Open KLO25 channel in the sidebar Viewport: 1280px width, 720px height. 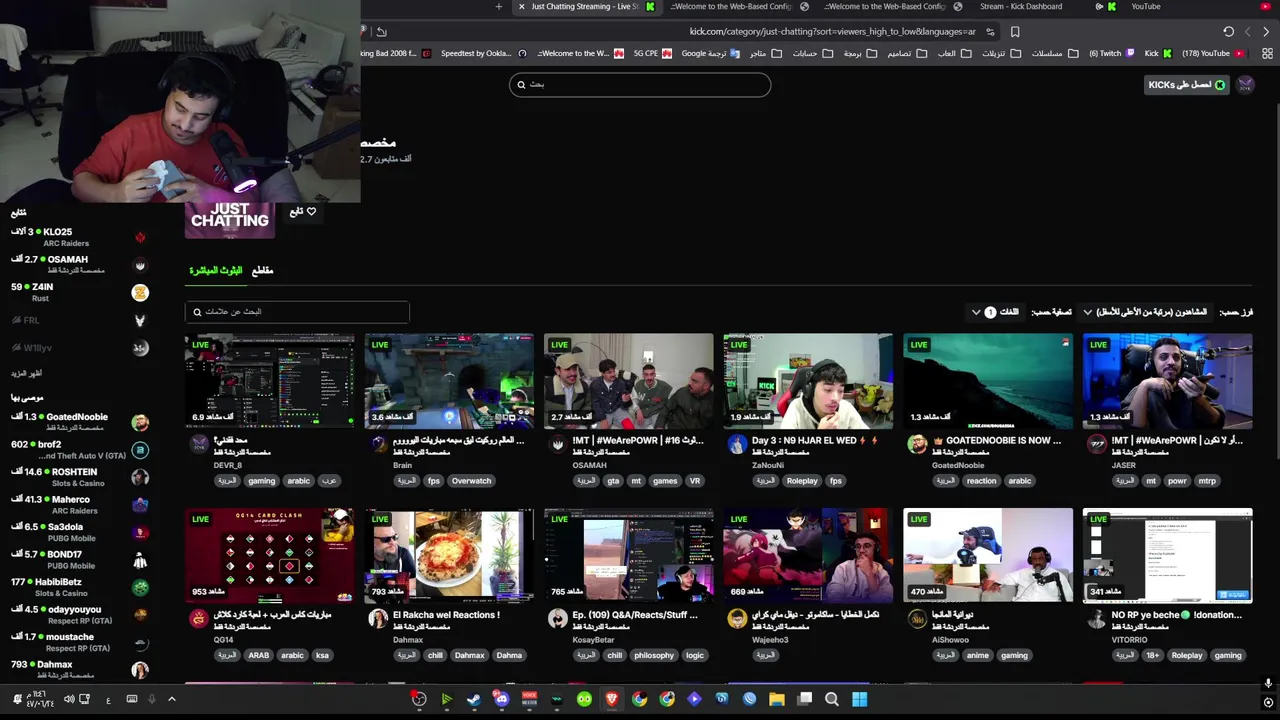(x=78, y=237)
